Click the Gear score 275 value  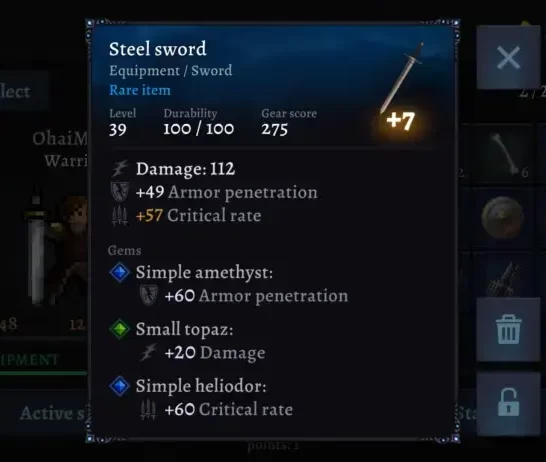pos(274,130)
